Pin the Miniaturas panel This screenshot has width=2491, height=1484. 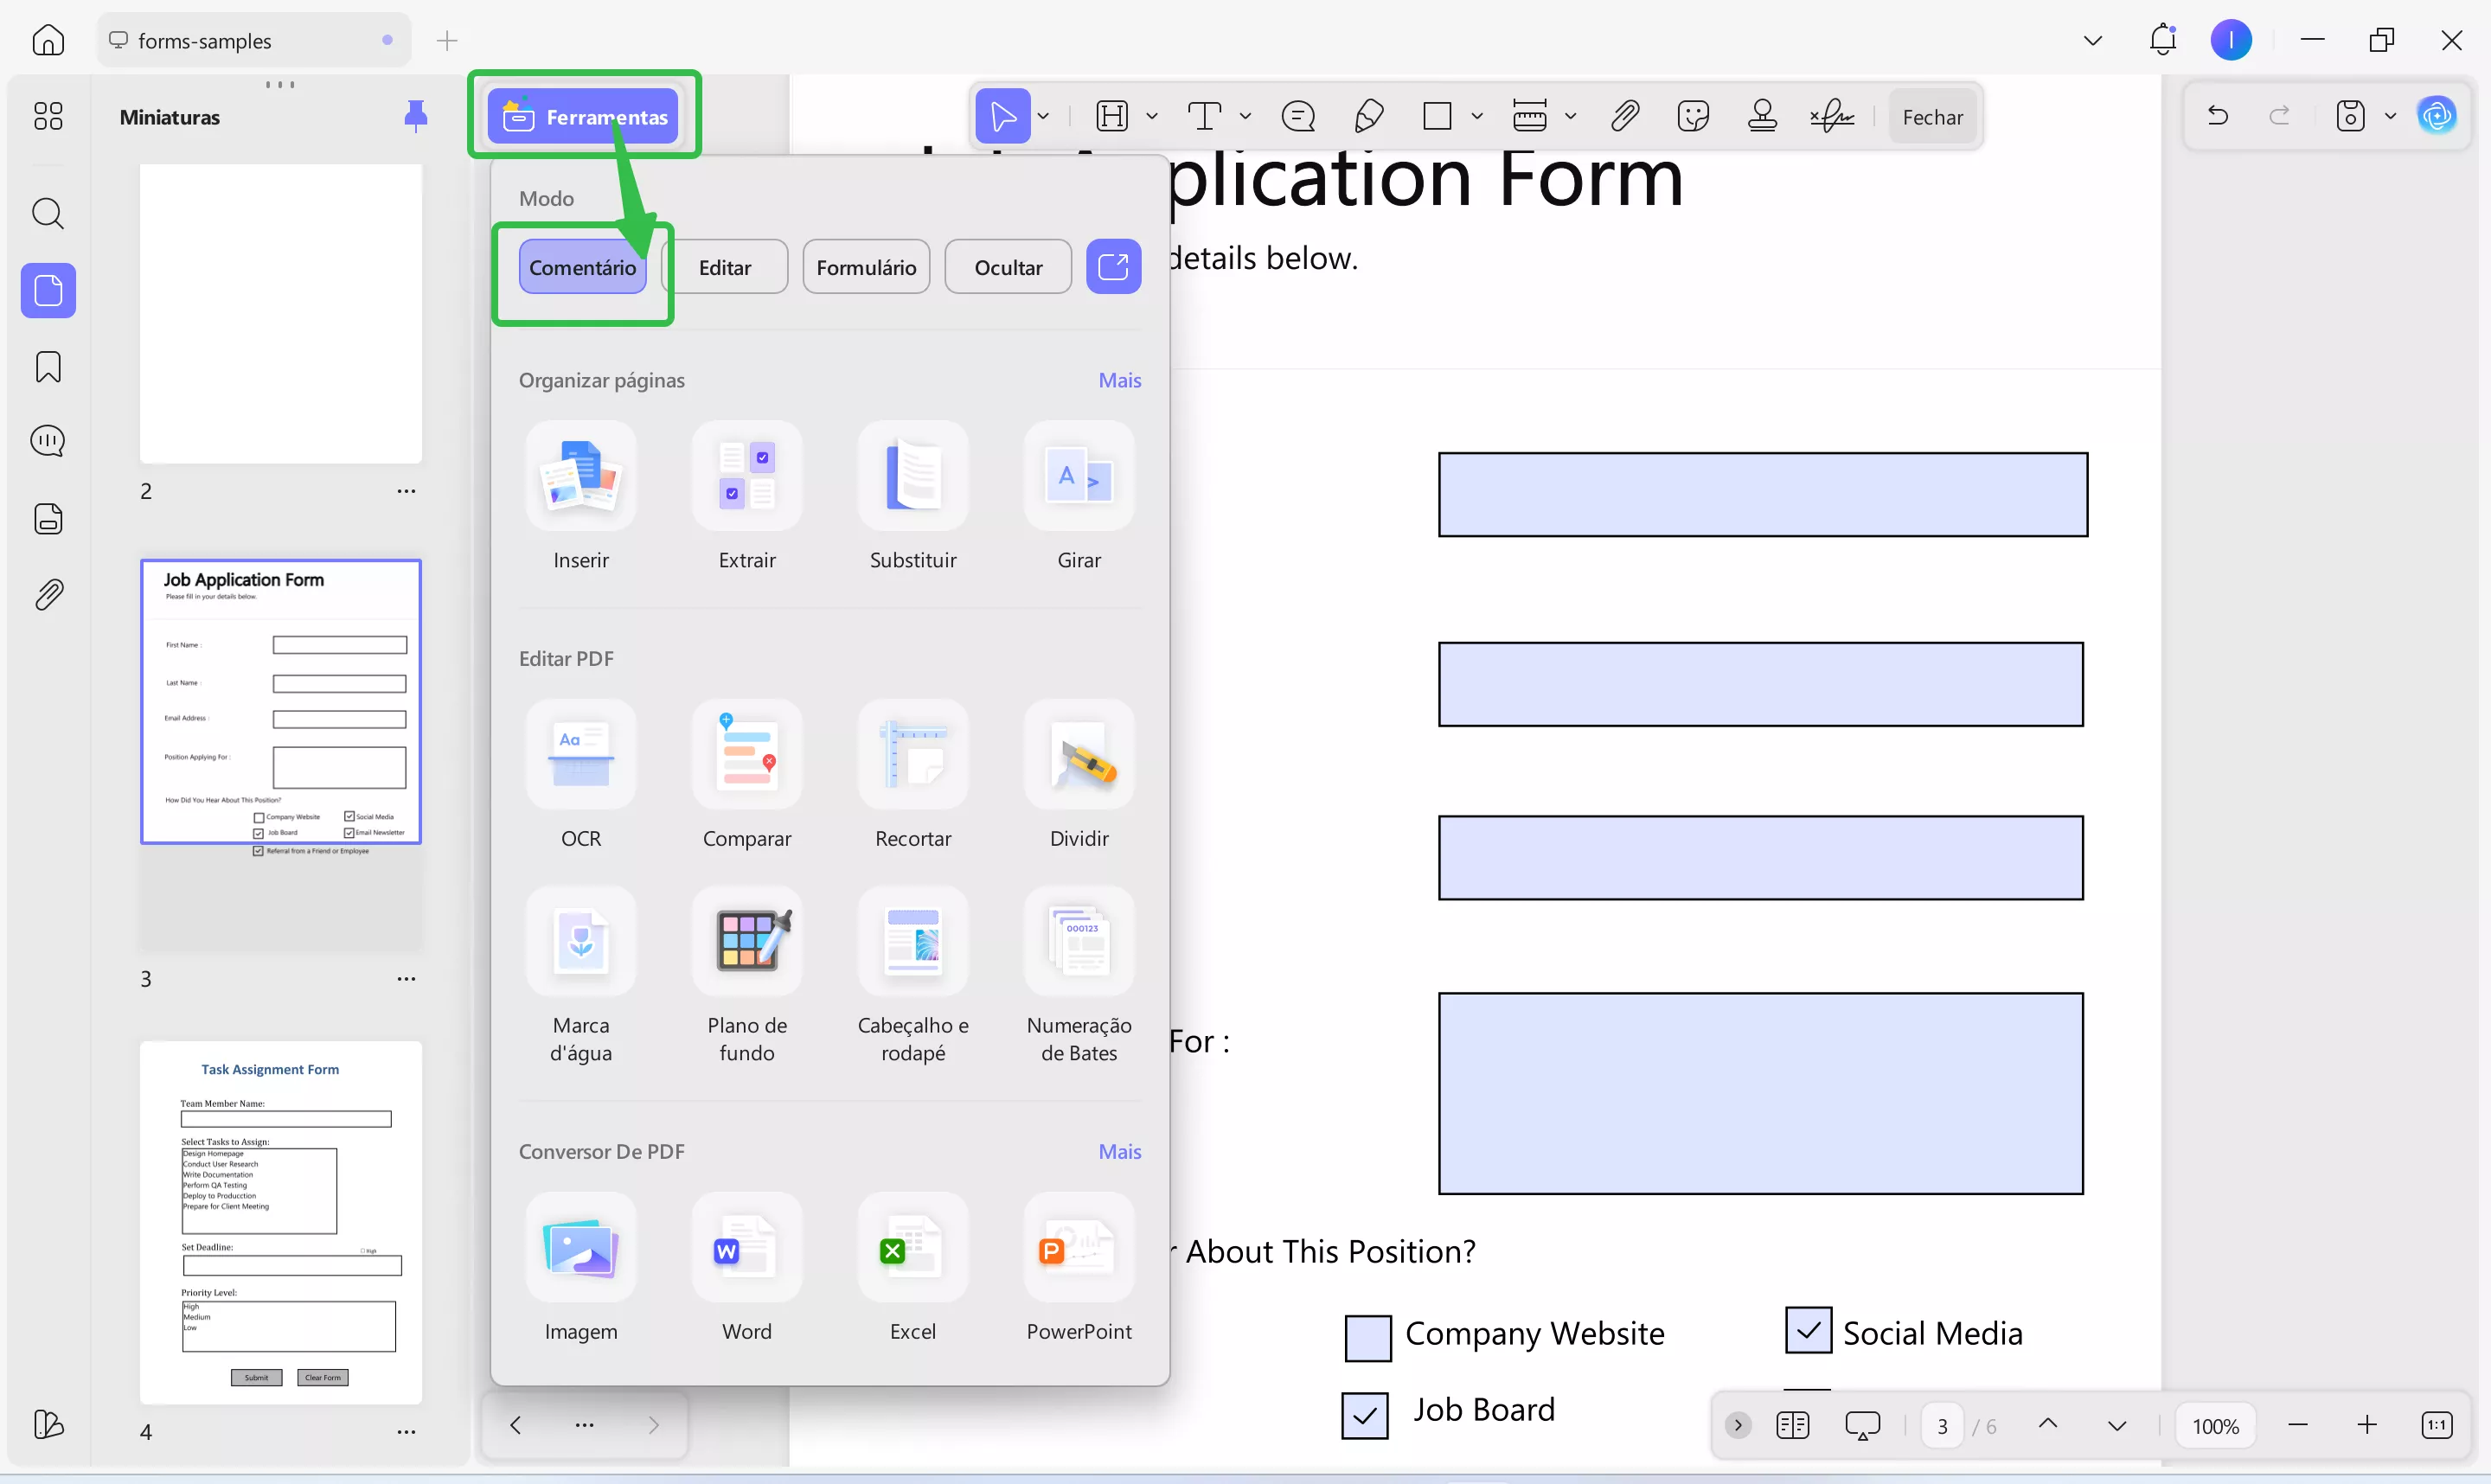pyautogui.click(x=415, y=117)
